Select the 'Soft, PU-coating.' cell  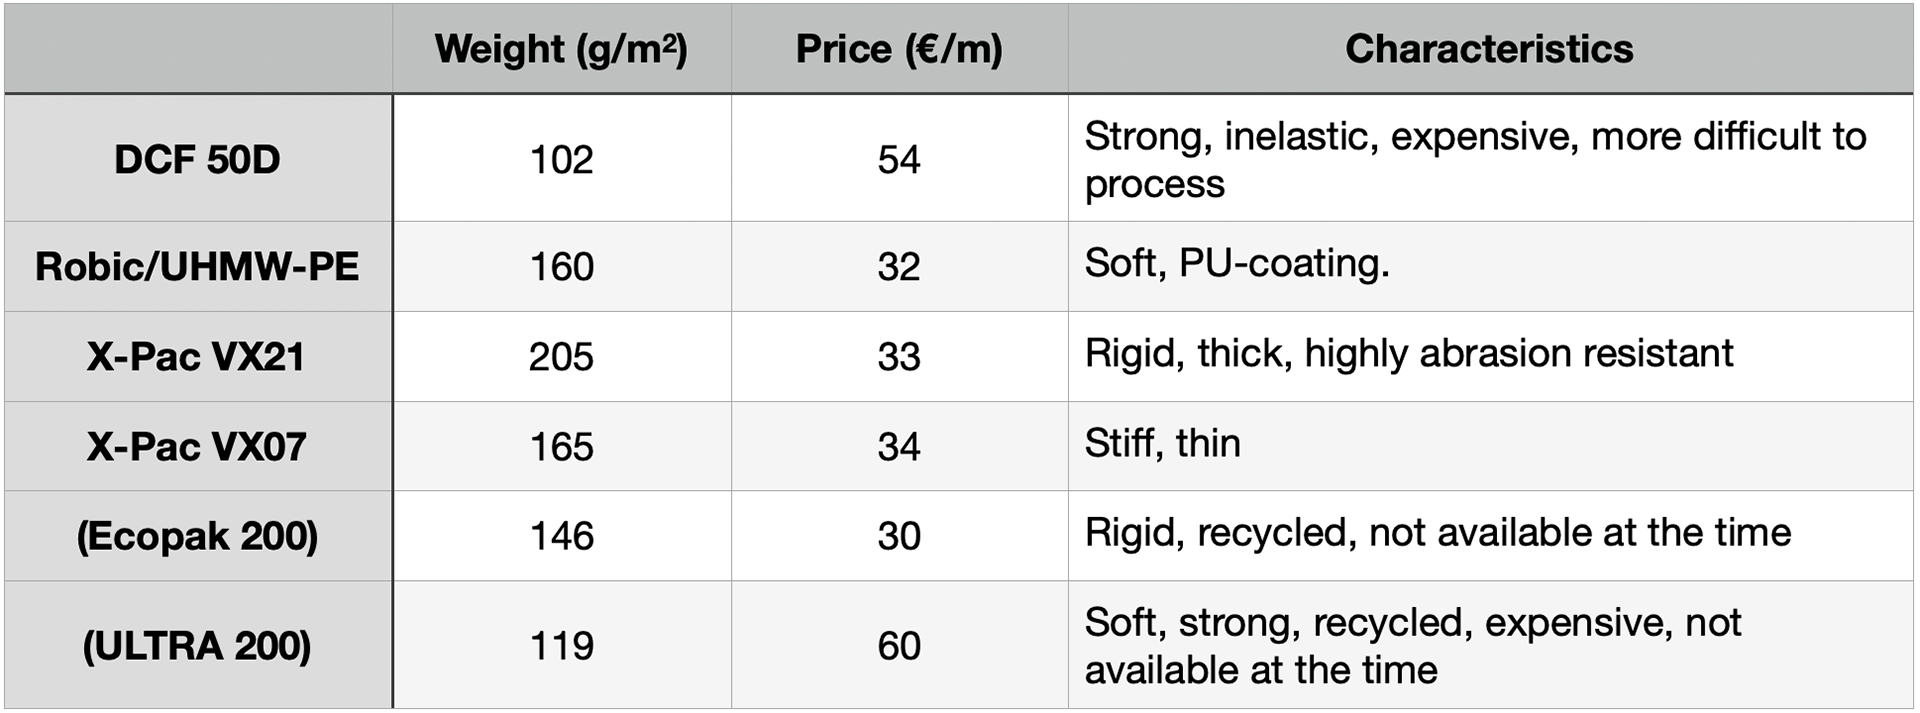(1490, 266)
